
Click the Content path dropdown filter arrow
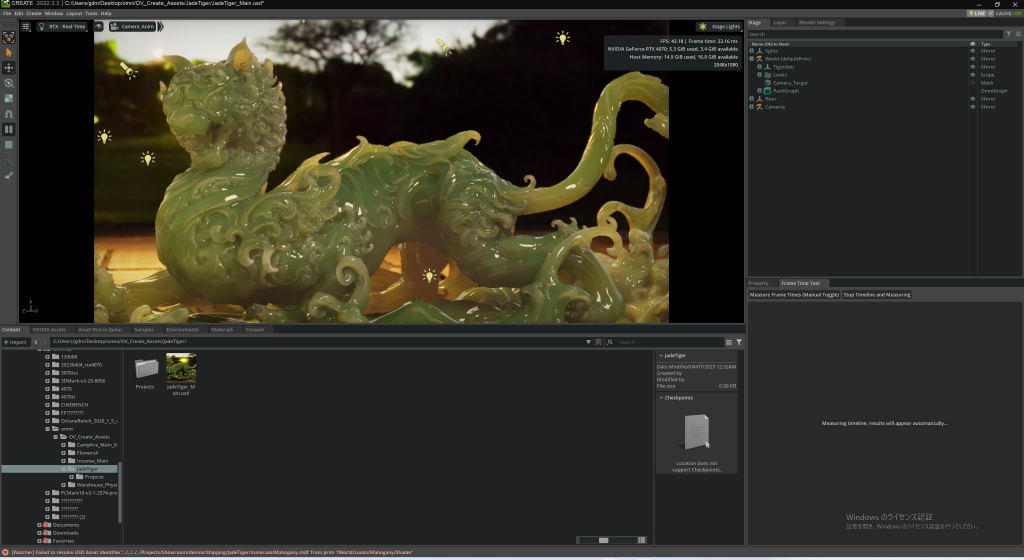coord(588,342)
